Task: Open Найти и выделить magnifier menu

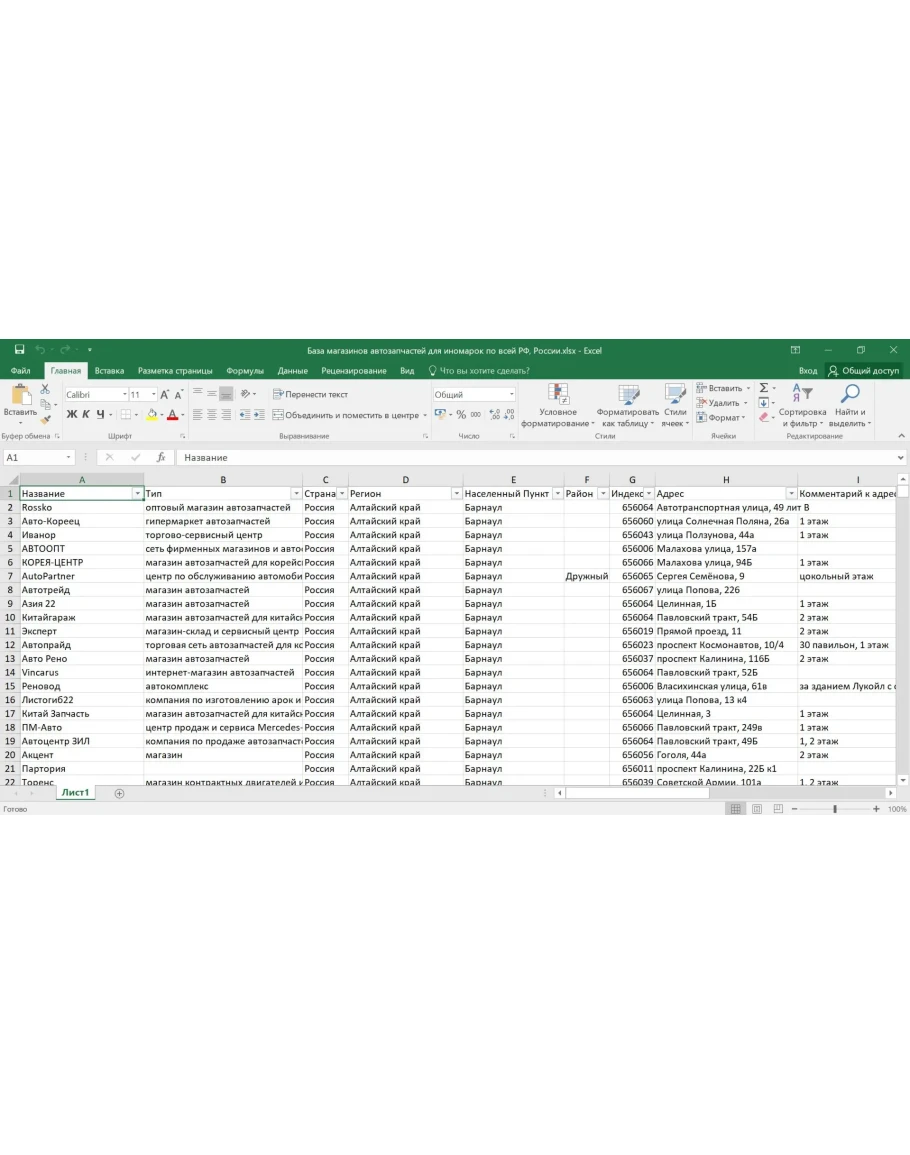Action: [x=850, y=405]
